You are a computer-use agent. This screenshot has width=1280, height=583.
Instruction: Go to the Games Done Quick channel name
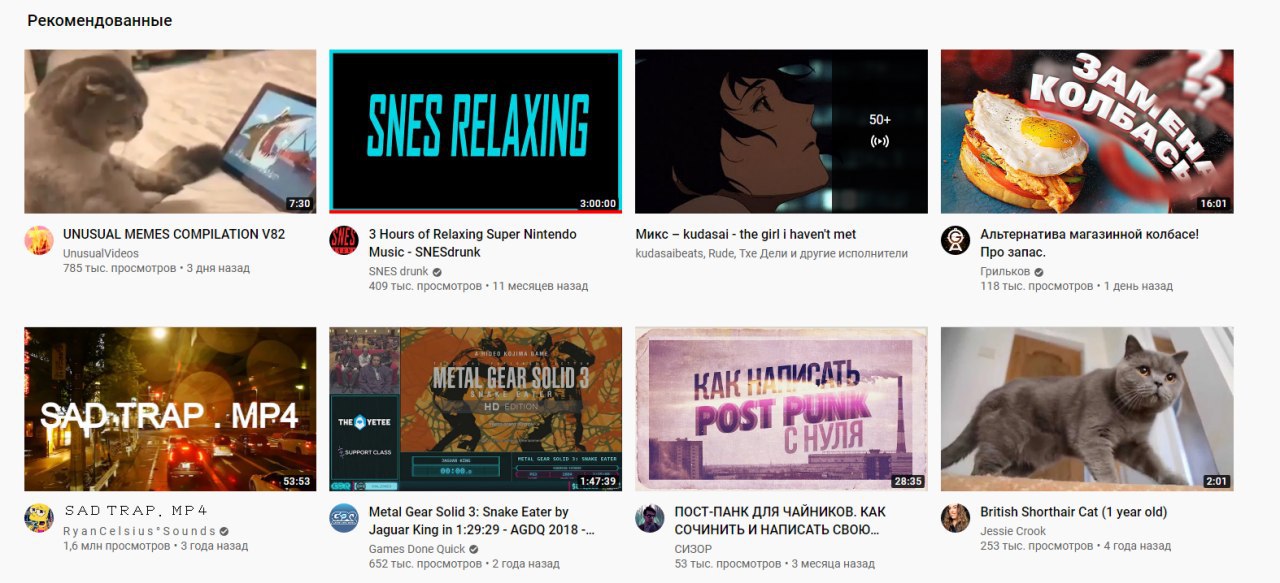[417, 549]
